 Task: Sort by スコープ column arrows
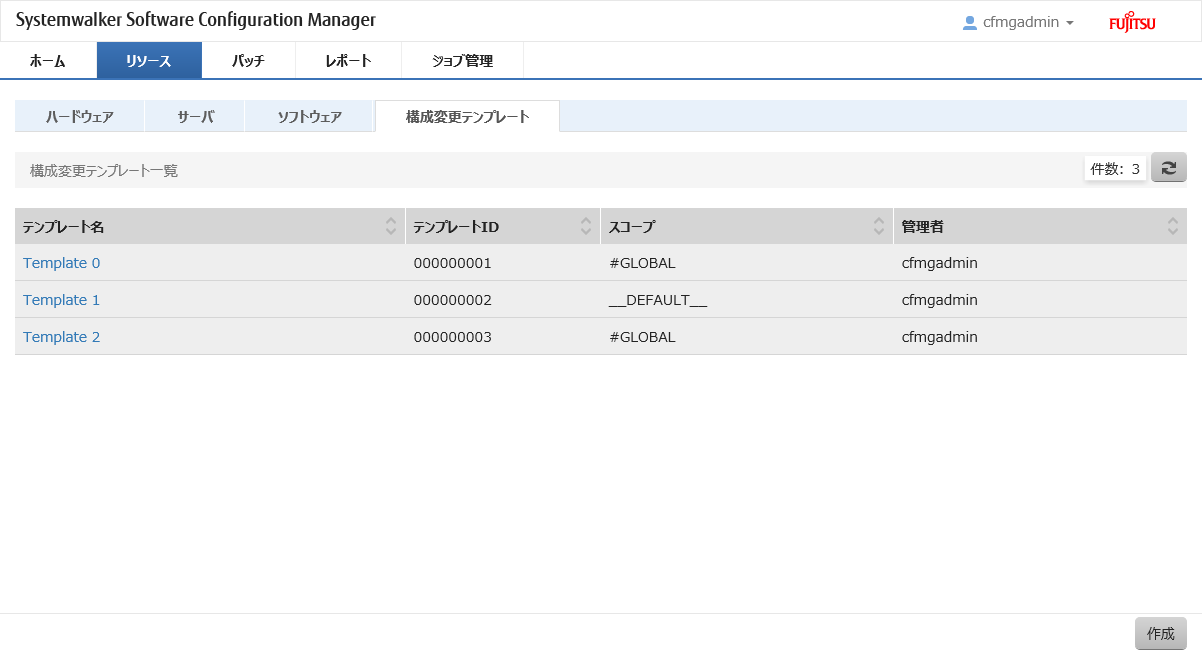[x=879, y=227]
